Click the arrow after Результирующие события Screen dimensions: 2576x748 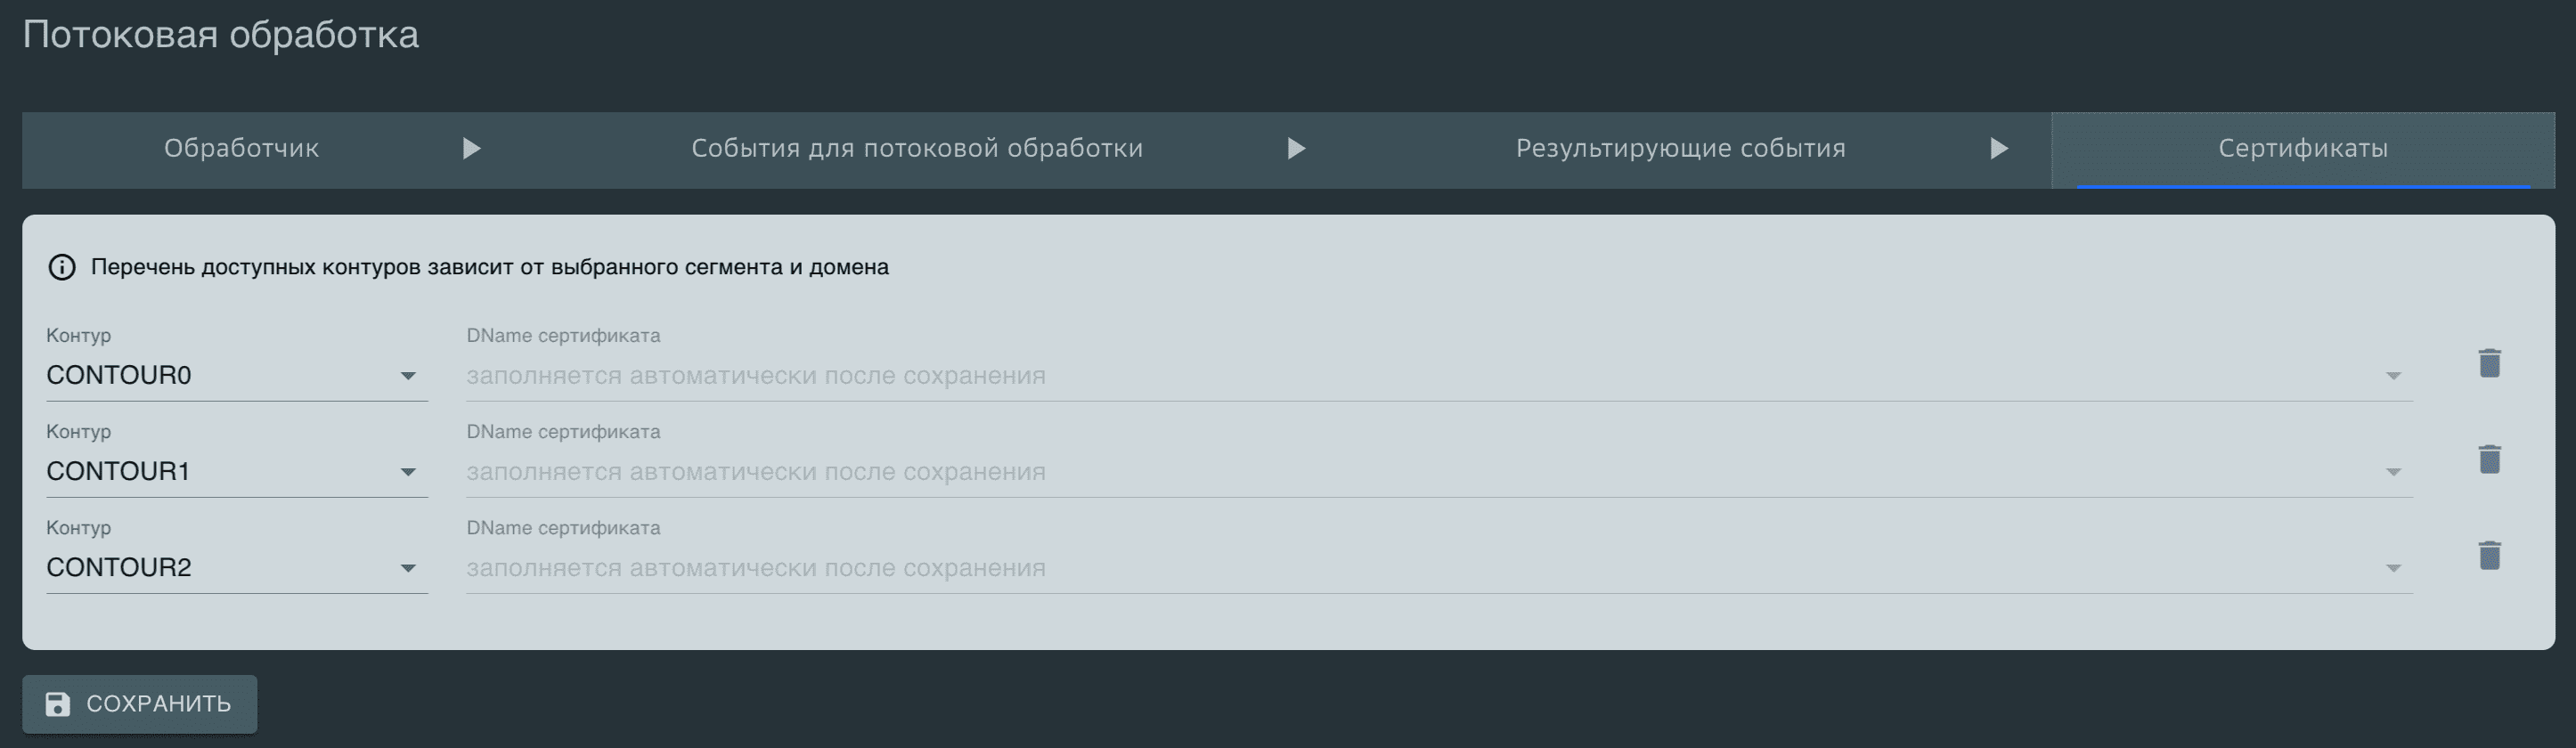[x=2000, y=148]
